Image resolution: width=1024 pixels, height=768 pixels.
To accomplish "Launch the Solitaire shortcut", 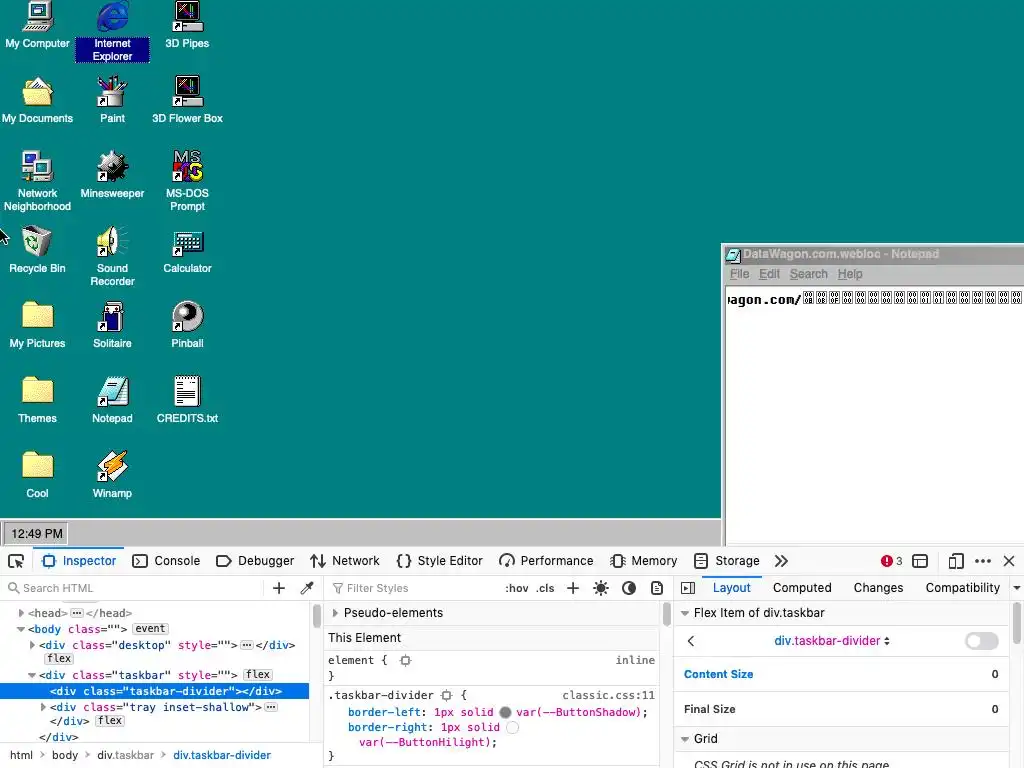I will coord(112,325).
